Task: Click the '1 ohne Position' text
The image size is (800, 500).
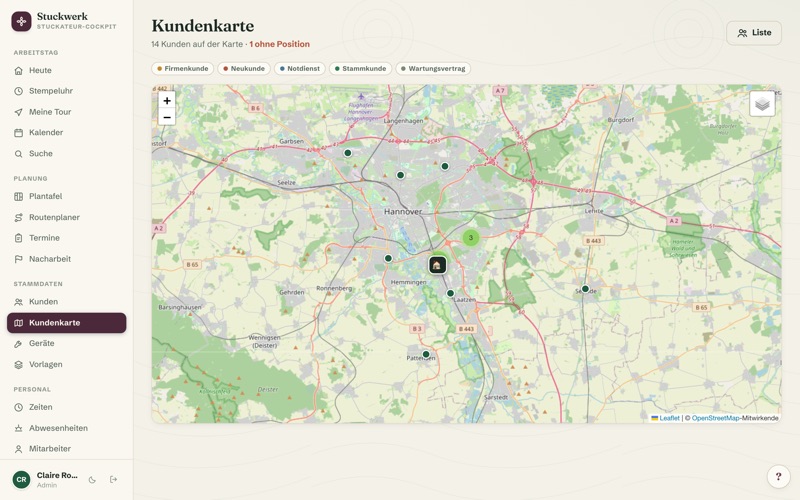Action: (x=280, y=44)
